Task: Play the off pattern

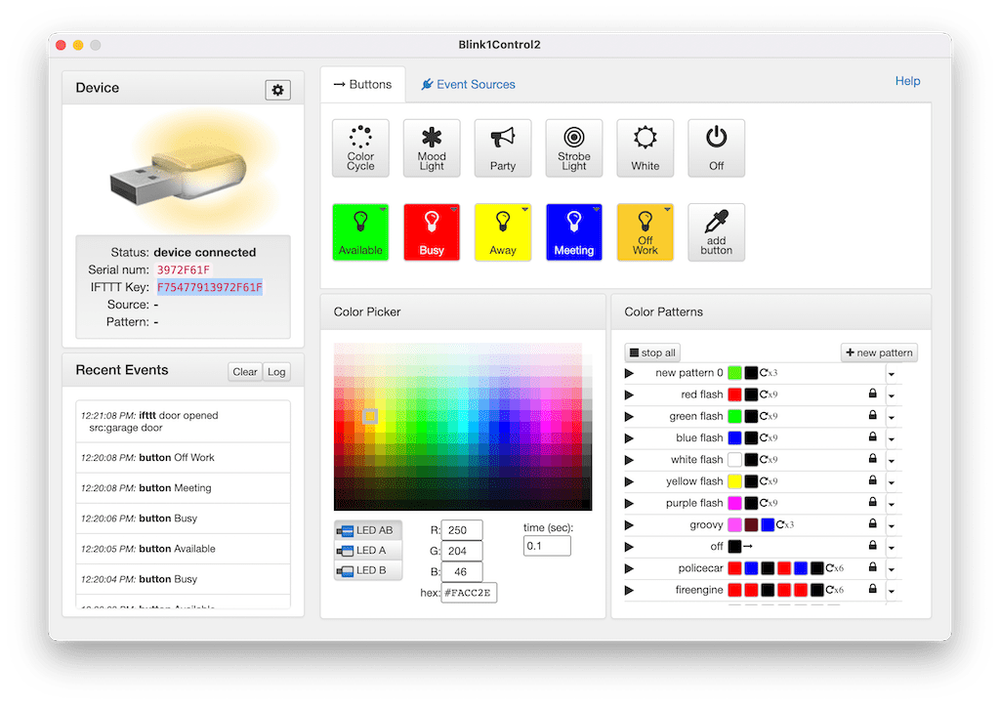Action: coord(629,547)
